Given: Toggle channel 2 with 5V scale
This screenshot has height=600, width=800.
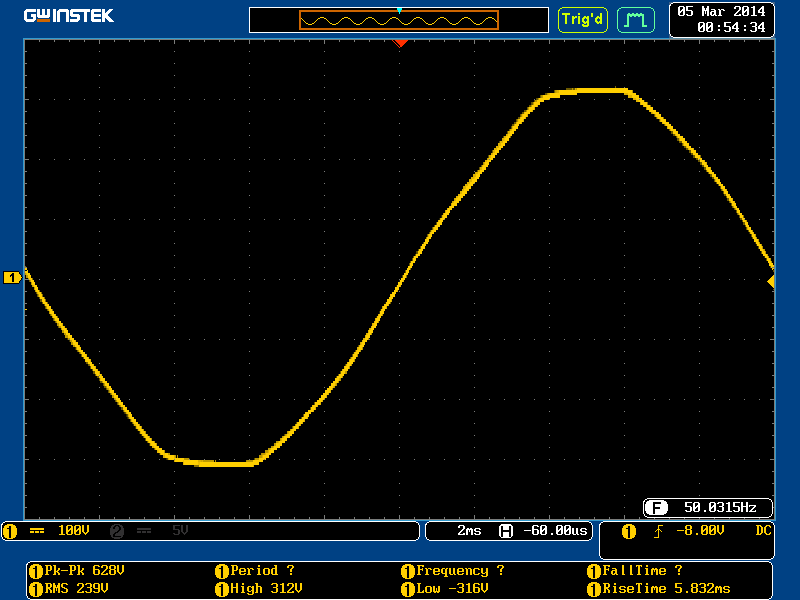Looking at the screenshot, I should tap(150, 531).
